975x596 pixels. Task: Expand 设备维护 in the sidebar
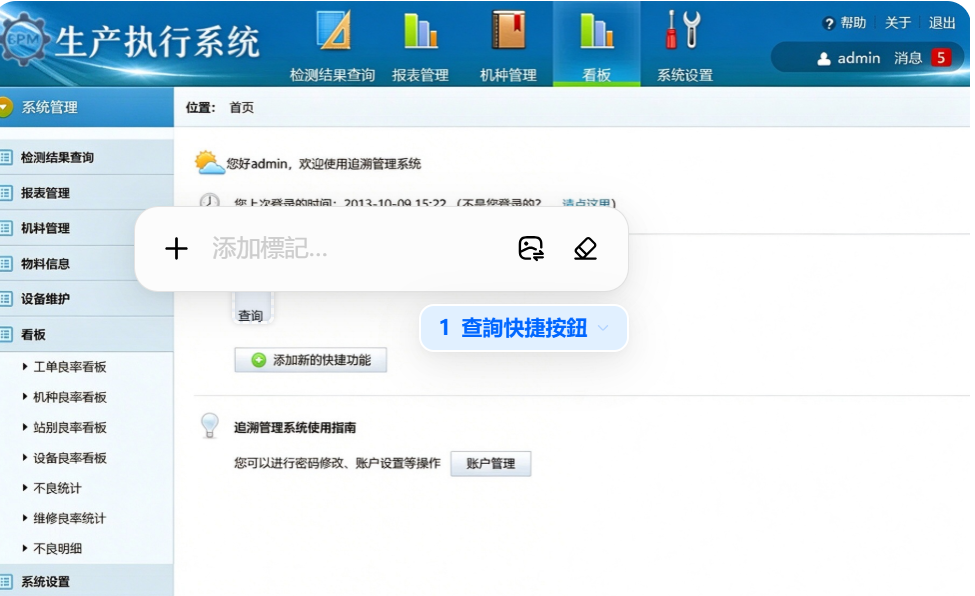86,299
